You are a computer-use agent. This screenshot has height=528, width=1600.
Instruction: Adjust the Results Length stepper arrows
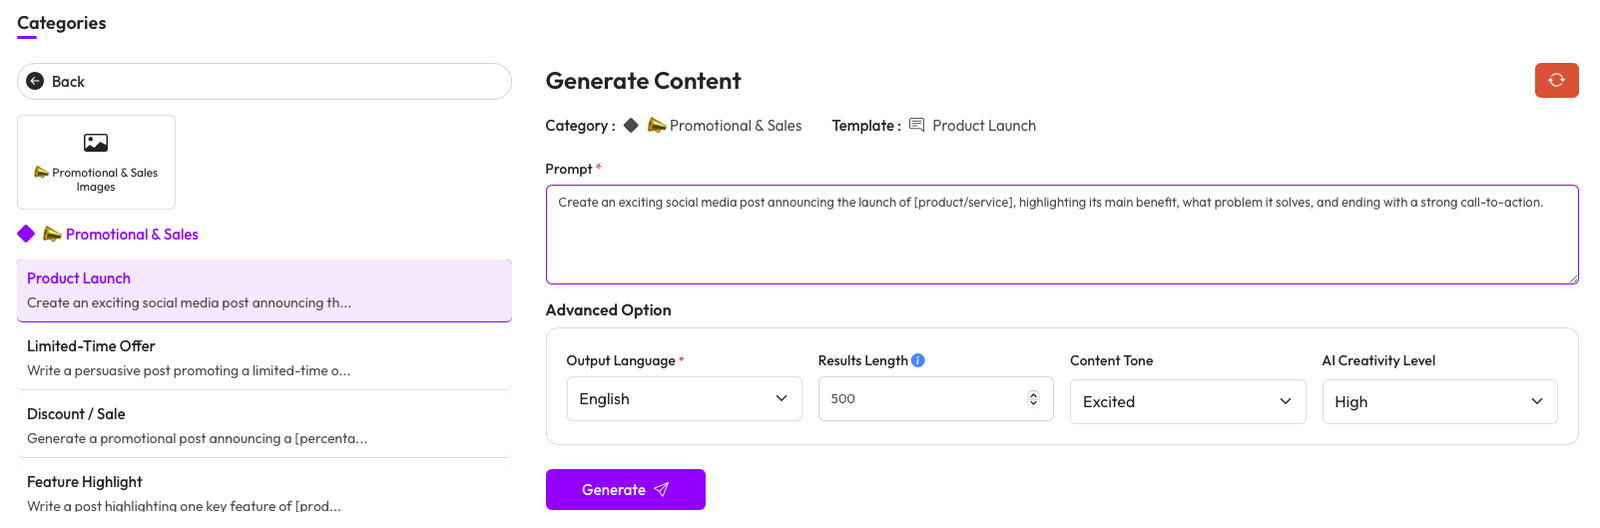coord(1033,398)
